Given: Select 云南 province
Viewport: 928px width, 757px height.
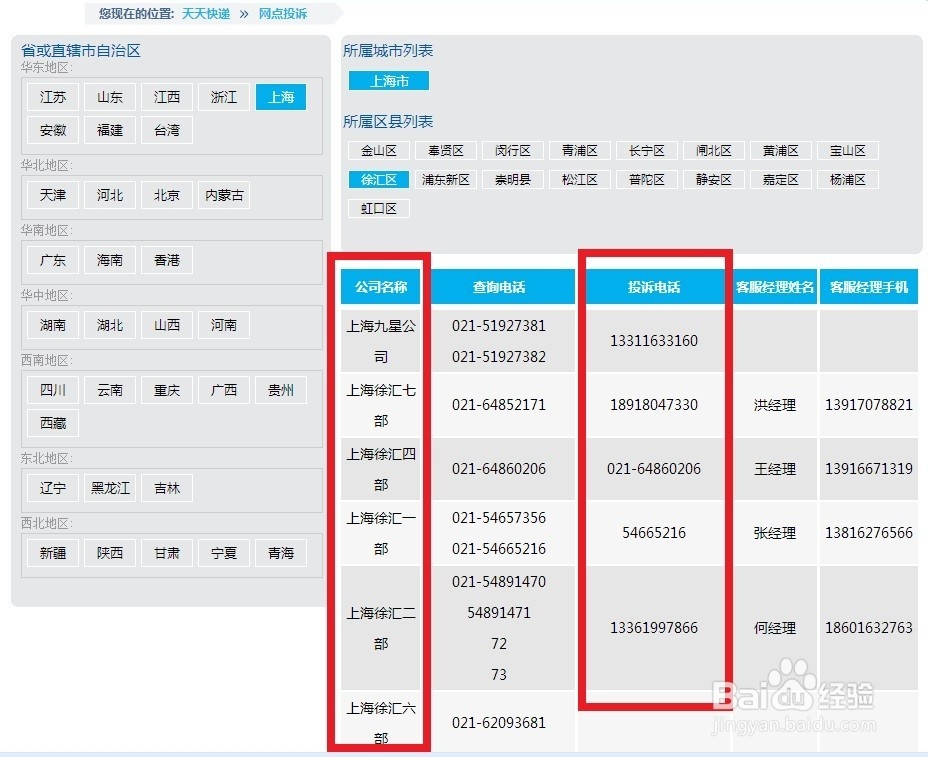Looking at the screenshot, I should point(109,390).
